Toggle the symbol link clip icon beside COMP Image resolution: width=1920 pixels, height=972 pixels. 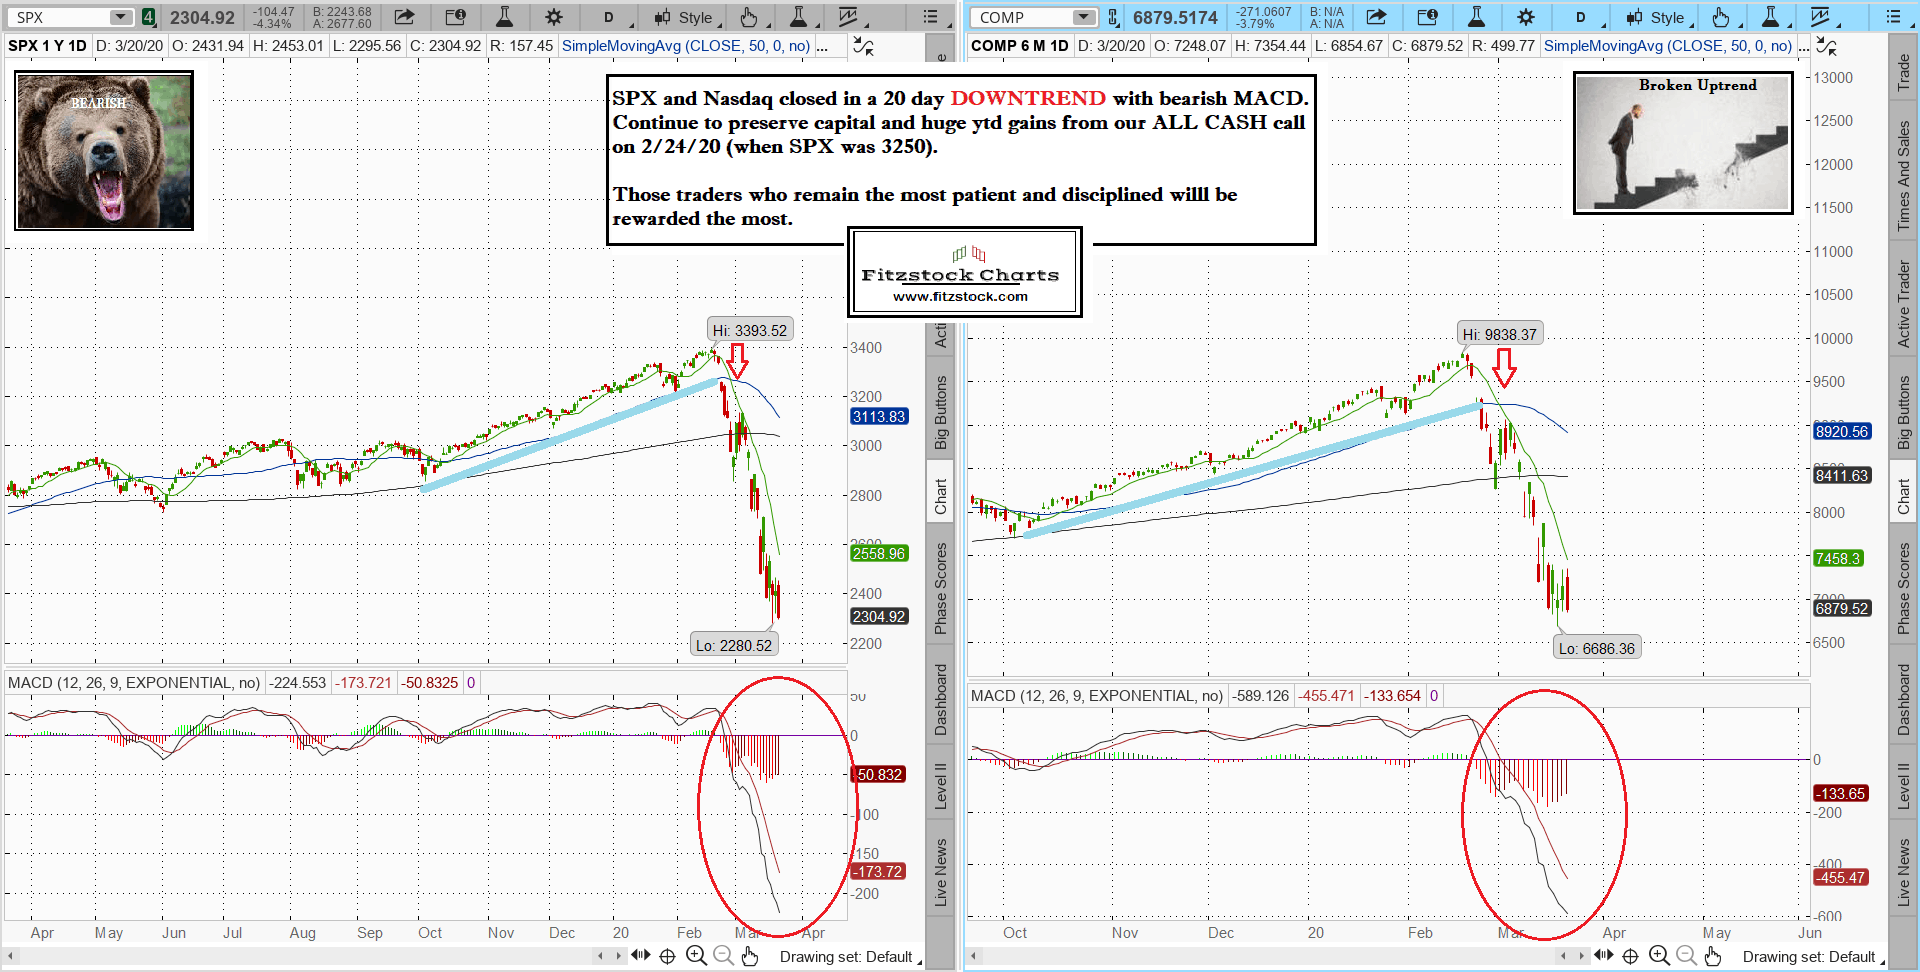[x=1112, y=17]
